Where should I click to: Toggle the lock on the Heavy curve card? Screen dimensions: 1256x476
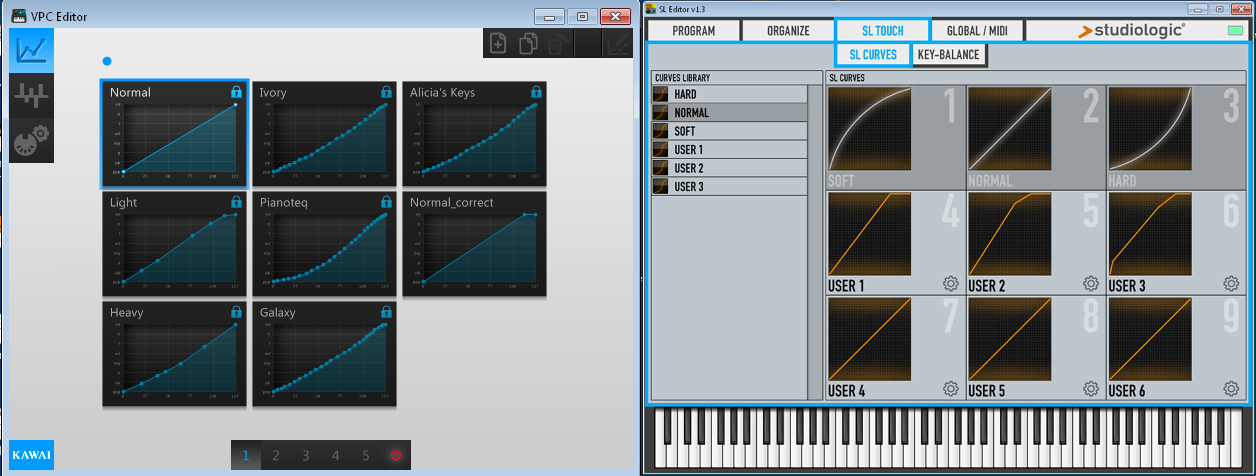click(x=236, y=312)
